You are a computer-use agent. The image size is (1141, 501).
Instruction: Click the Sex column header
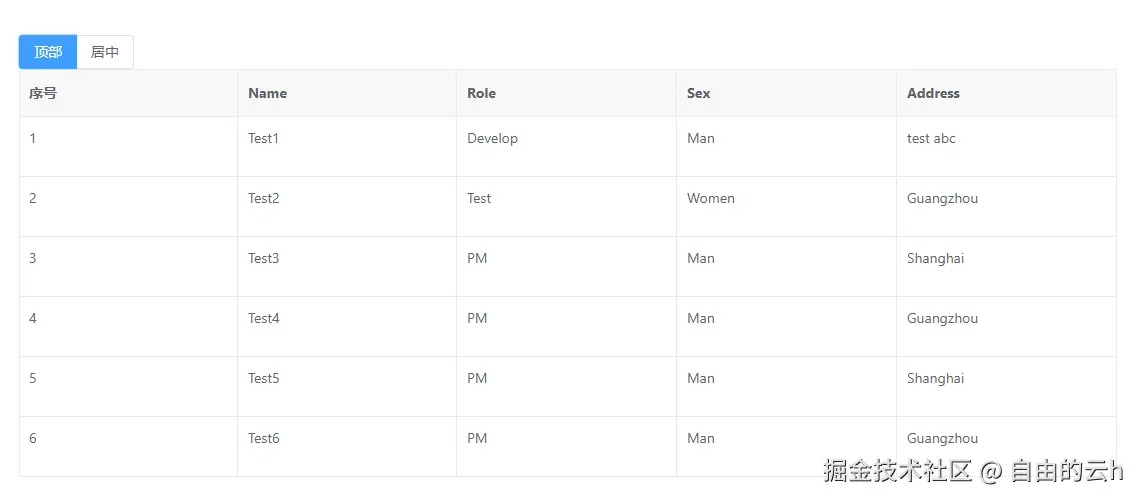click(698, 93)
